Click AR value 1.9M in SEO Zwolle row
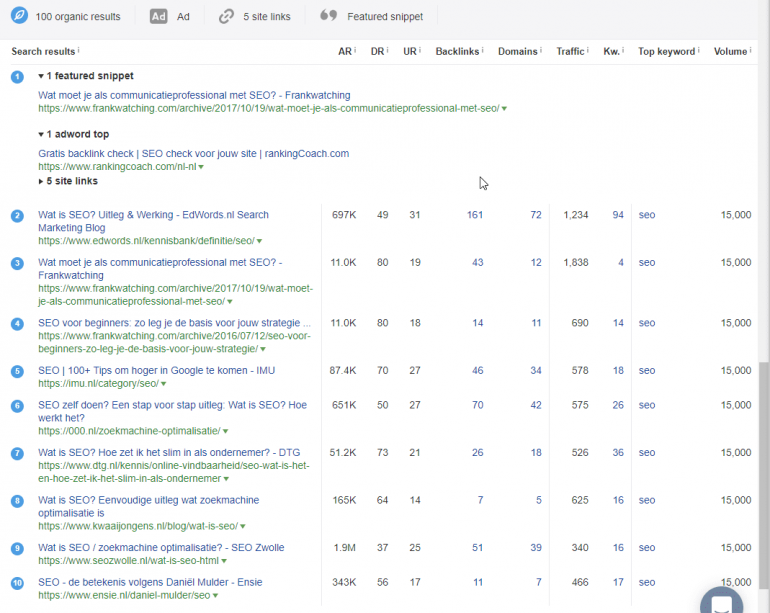 click(344, 548)
